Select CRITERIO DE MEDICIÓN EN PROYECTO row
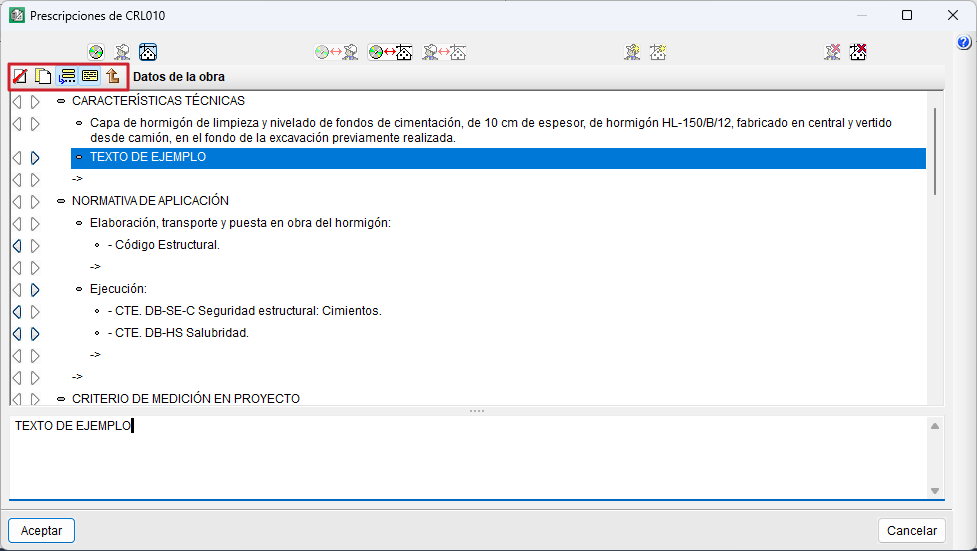This screenshot has height=551, width=977. [x=186, y=399]
